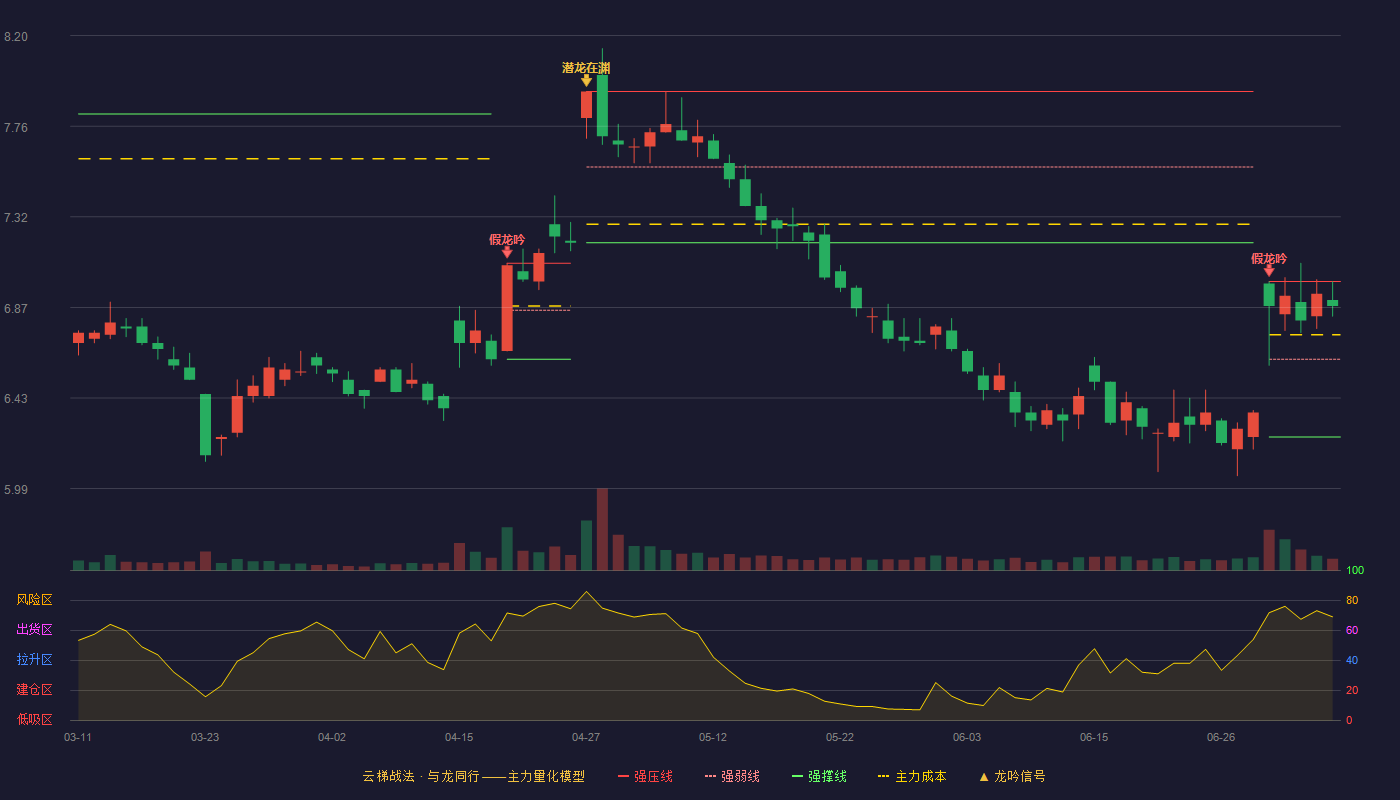The image size is (1400, 800).
Task: Select the 建仓区 zone label
Action: coord(34,690)
